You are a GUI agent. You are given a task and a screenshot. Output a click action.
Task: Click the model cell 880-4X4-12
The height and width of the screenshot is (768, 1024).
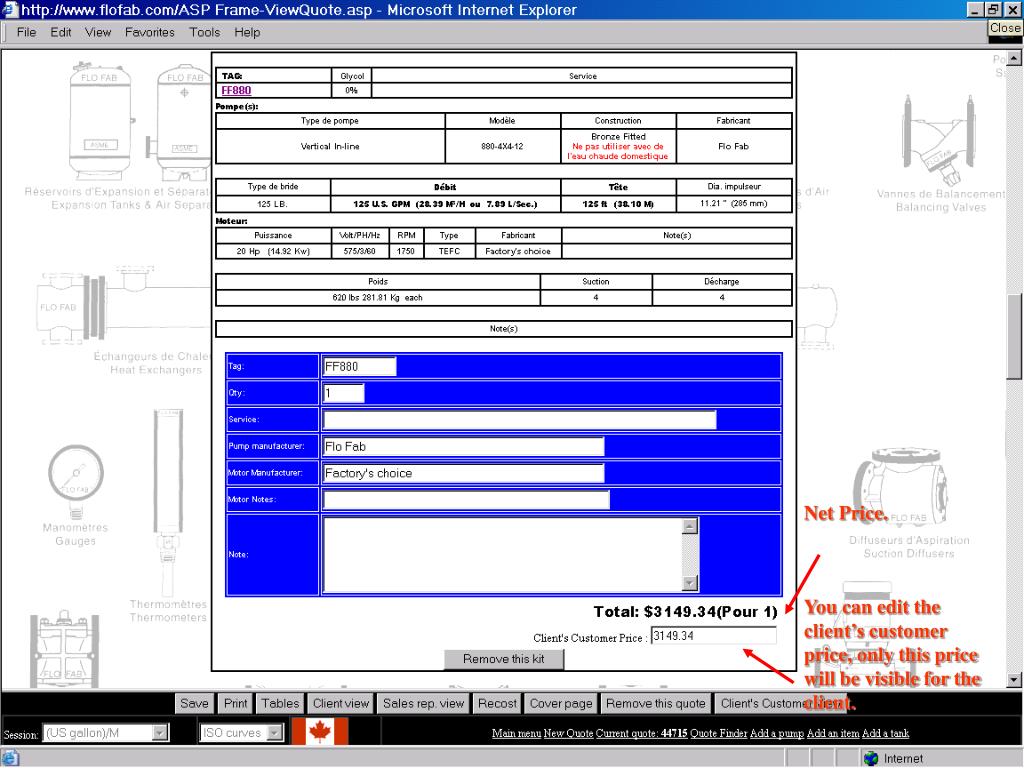(x=502, y=146)
